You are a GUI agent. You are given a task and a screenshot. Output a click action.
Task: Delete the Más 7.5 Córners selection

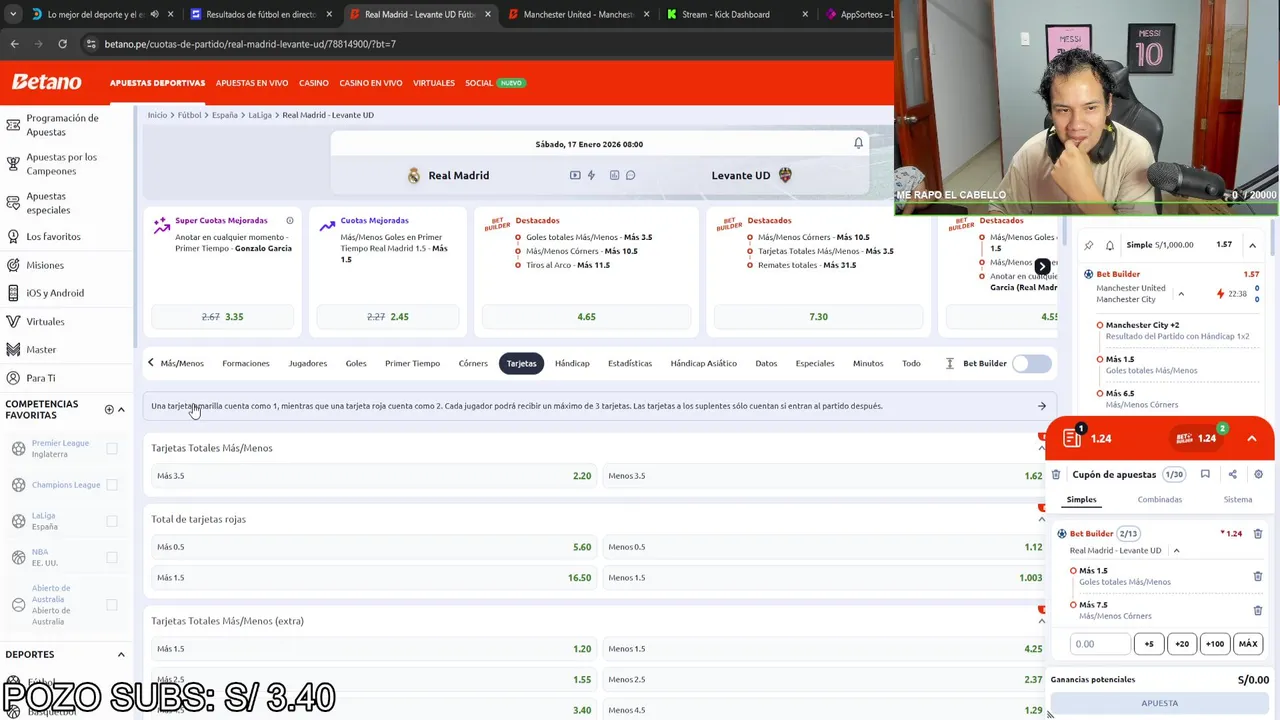[1258, 610]
